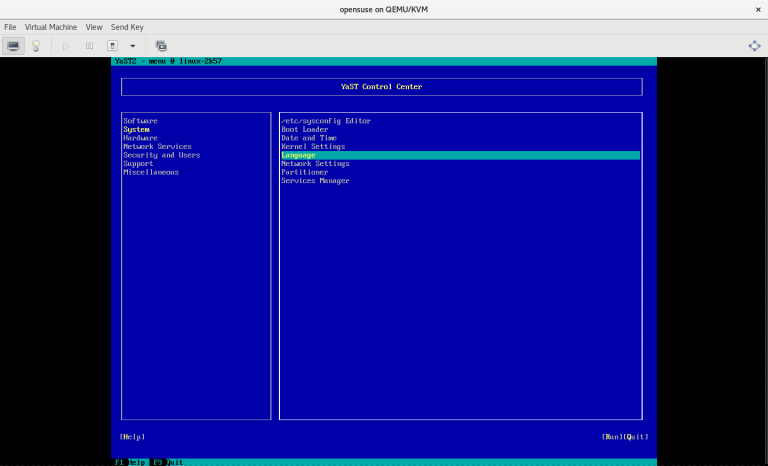Image resolution: width=768 pixels, height=466 pixels.
Task: Select highlighted Language module
Action: (460, 155)
